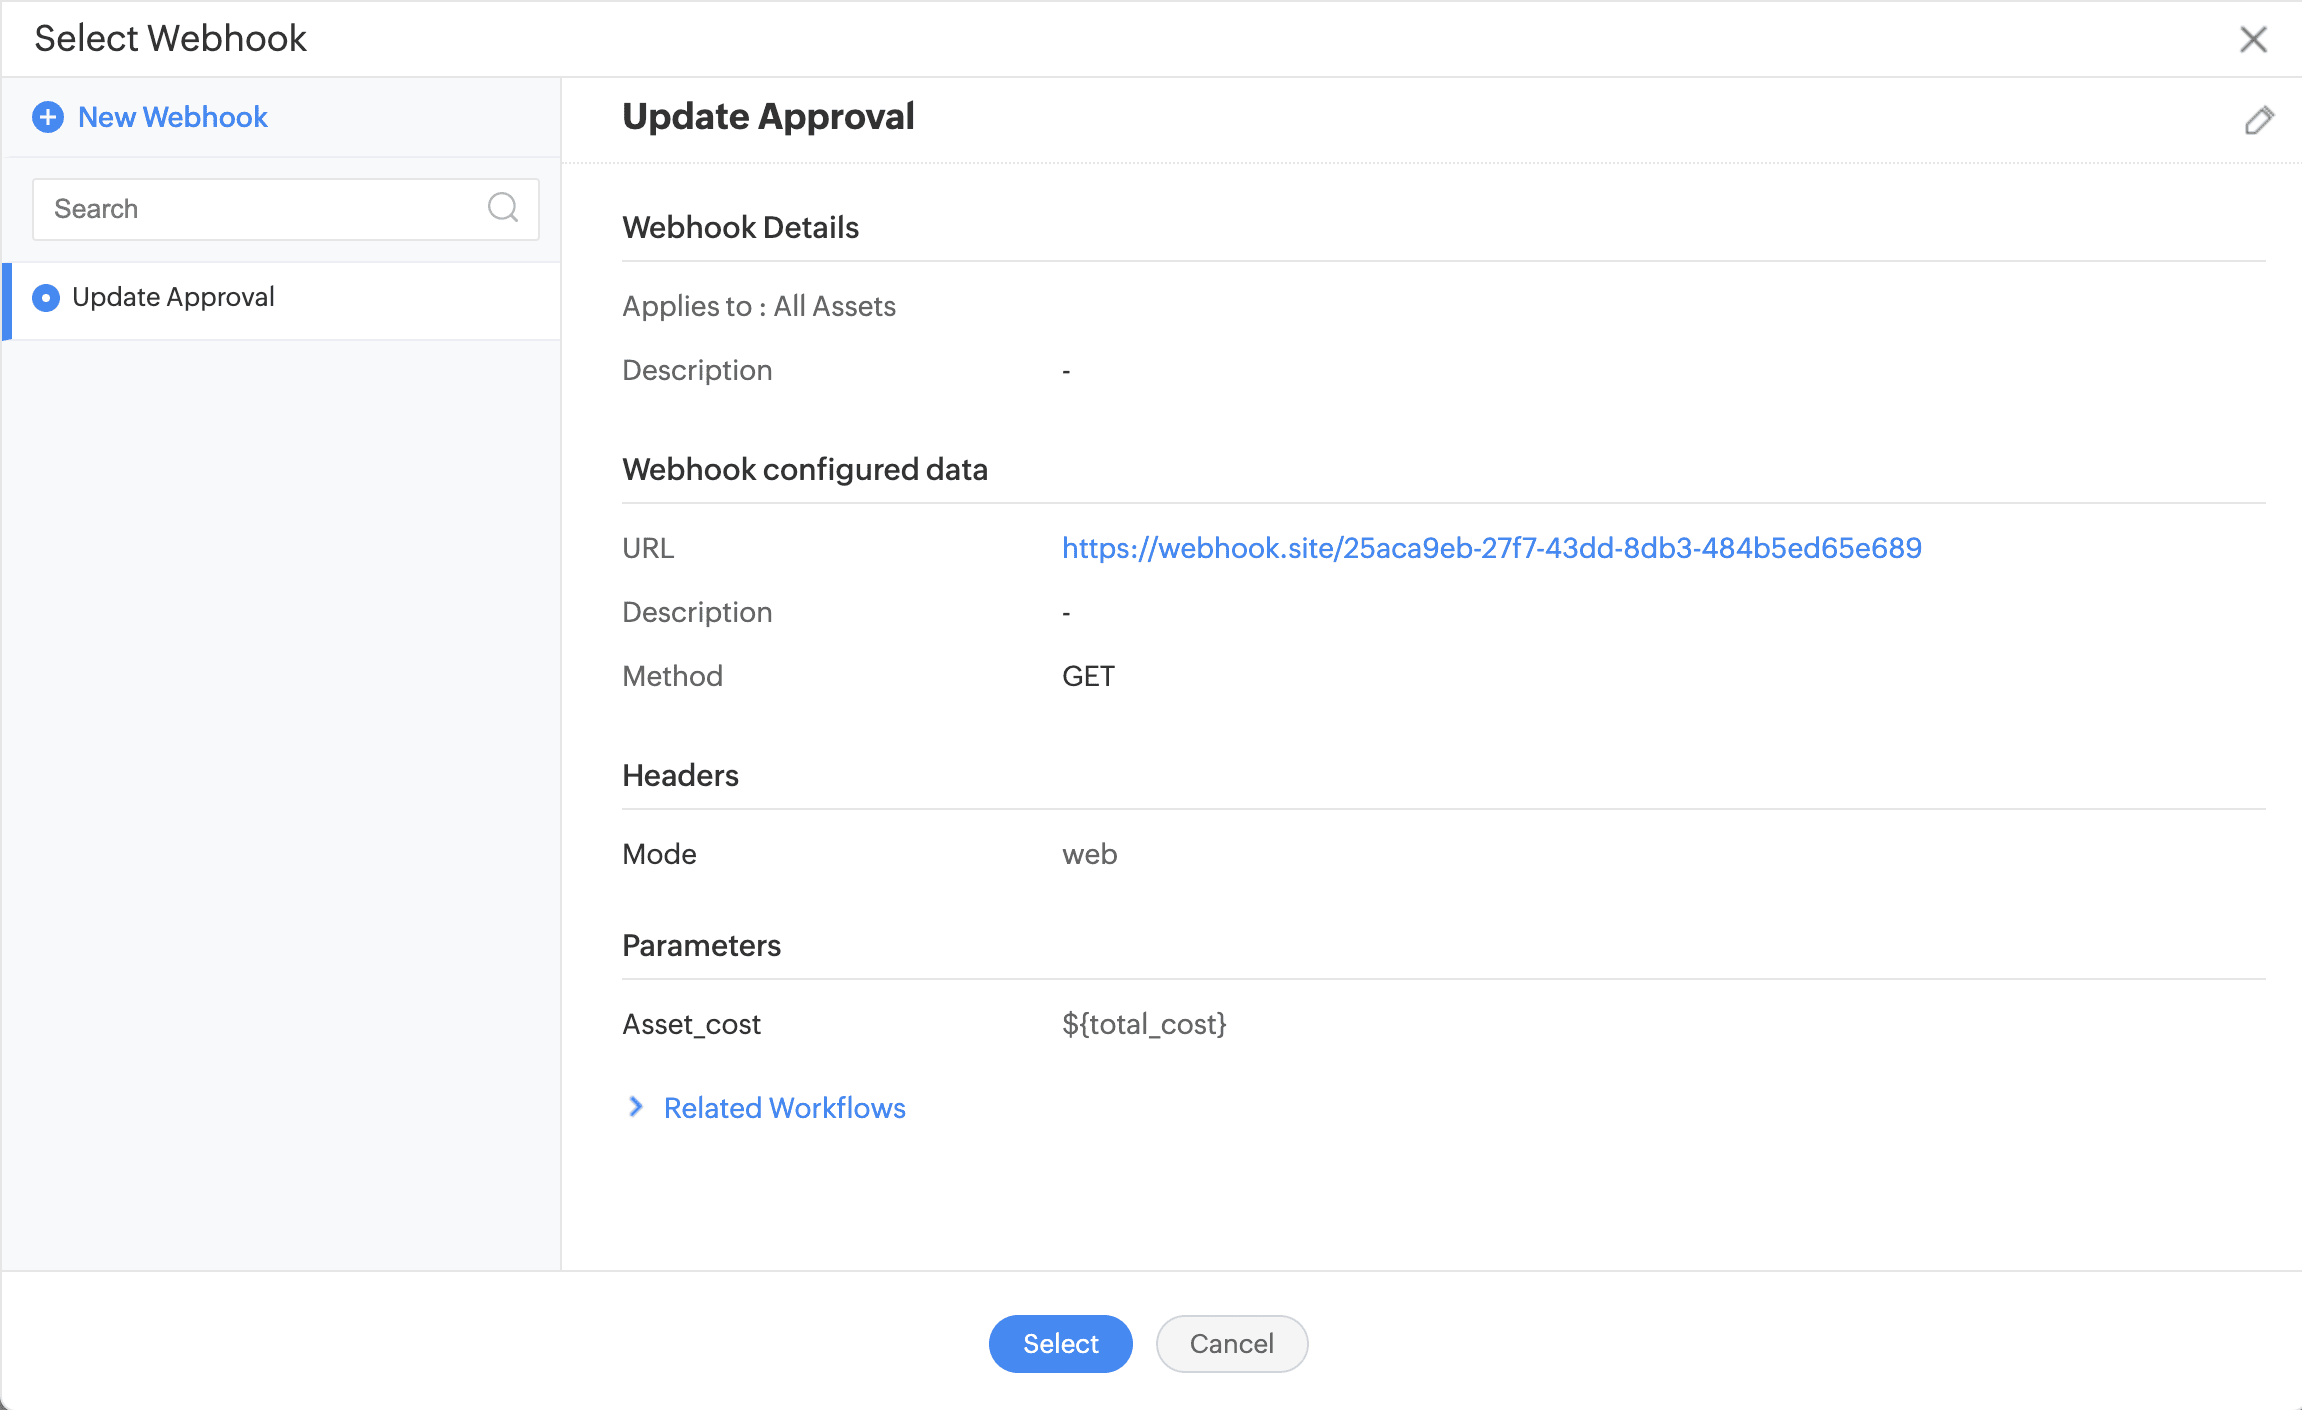Click the New Webhook link text

coord(172,117)
